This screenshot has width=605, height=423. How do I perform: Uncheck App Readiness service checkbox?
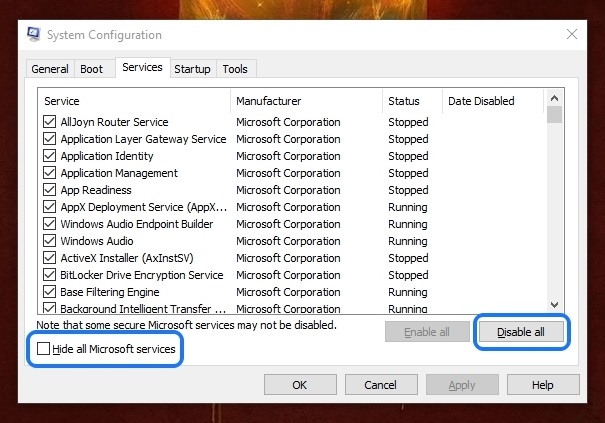coord(49,190)
